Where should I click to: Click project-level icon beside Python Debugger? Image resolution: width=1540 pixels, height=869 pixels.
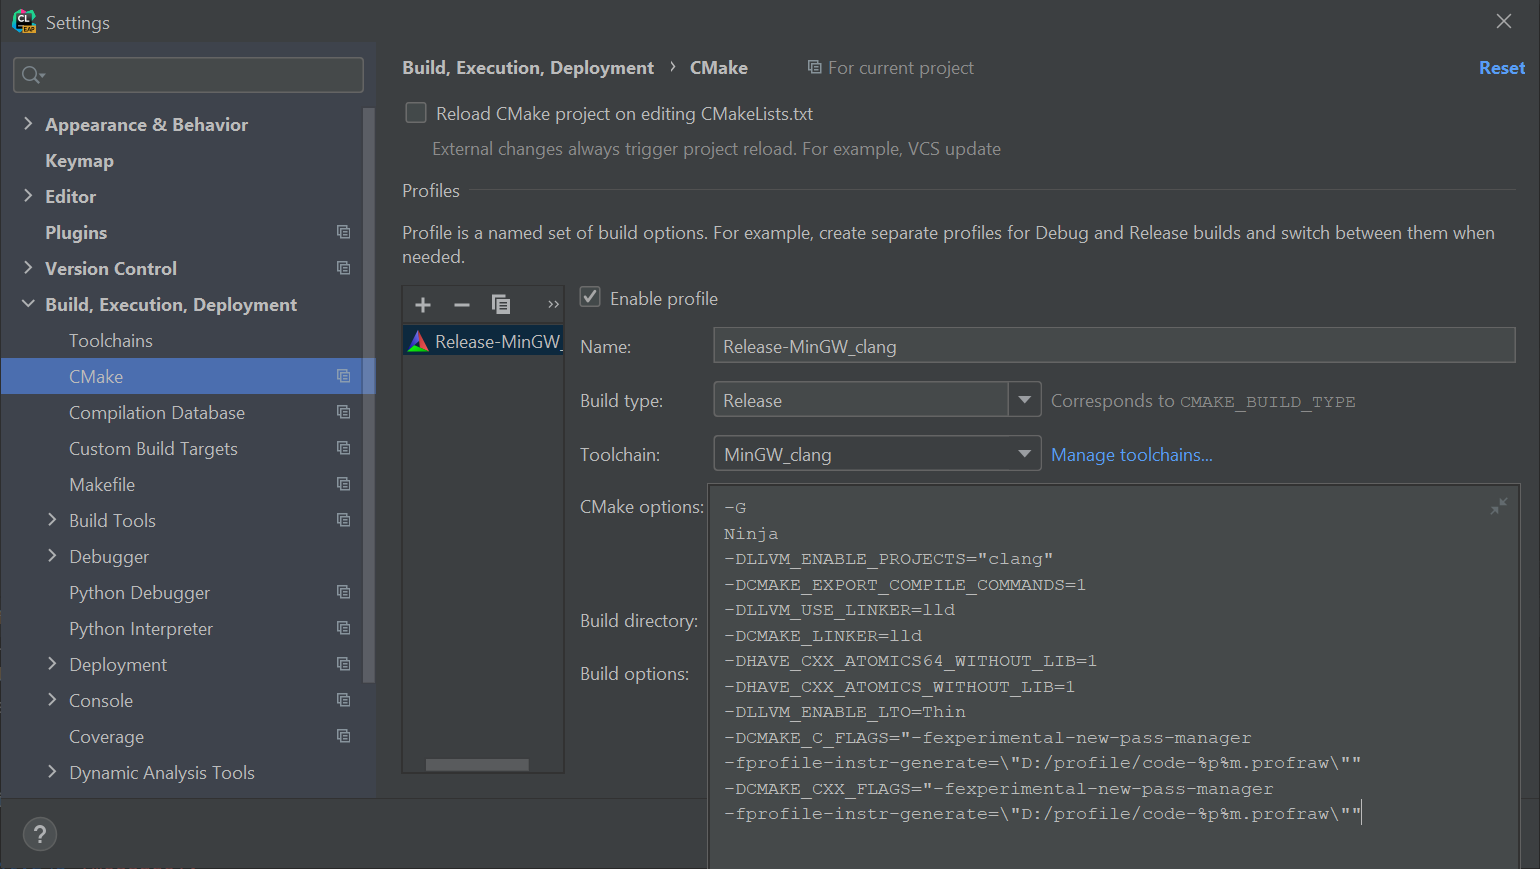[344, 592]
